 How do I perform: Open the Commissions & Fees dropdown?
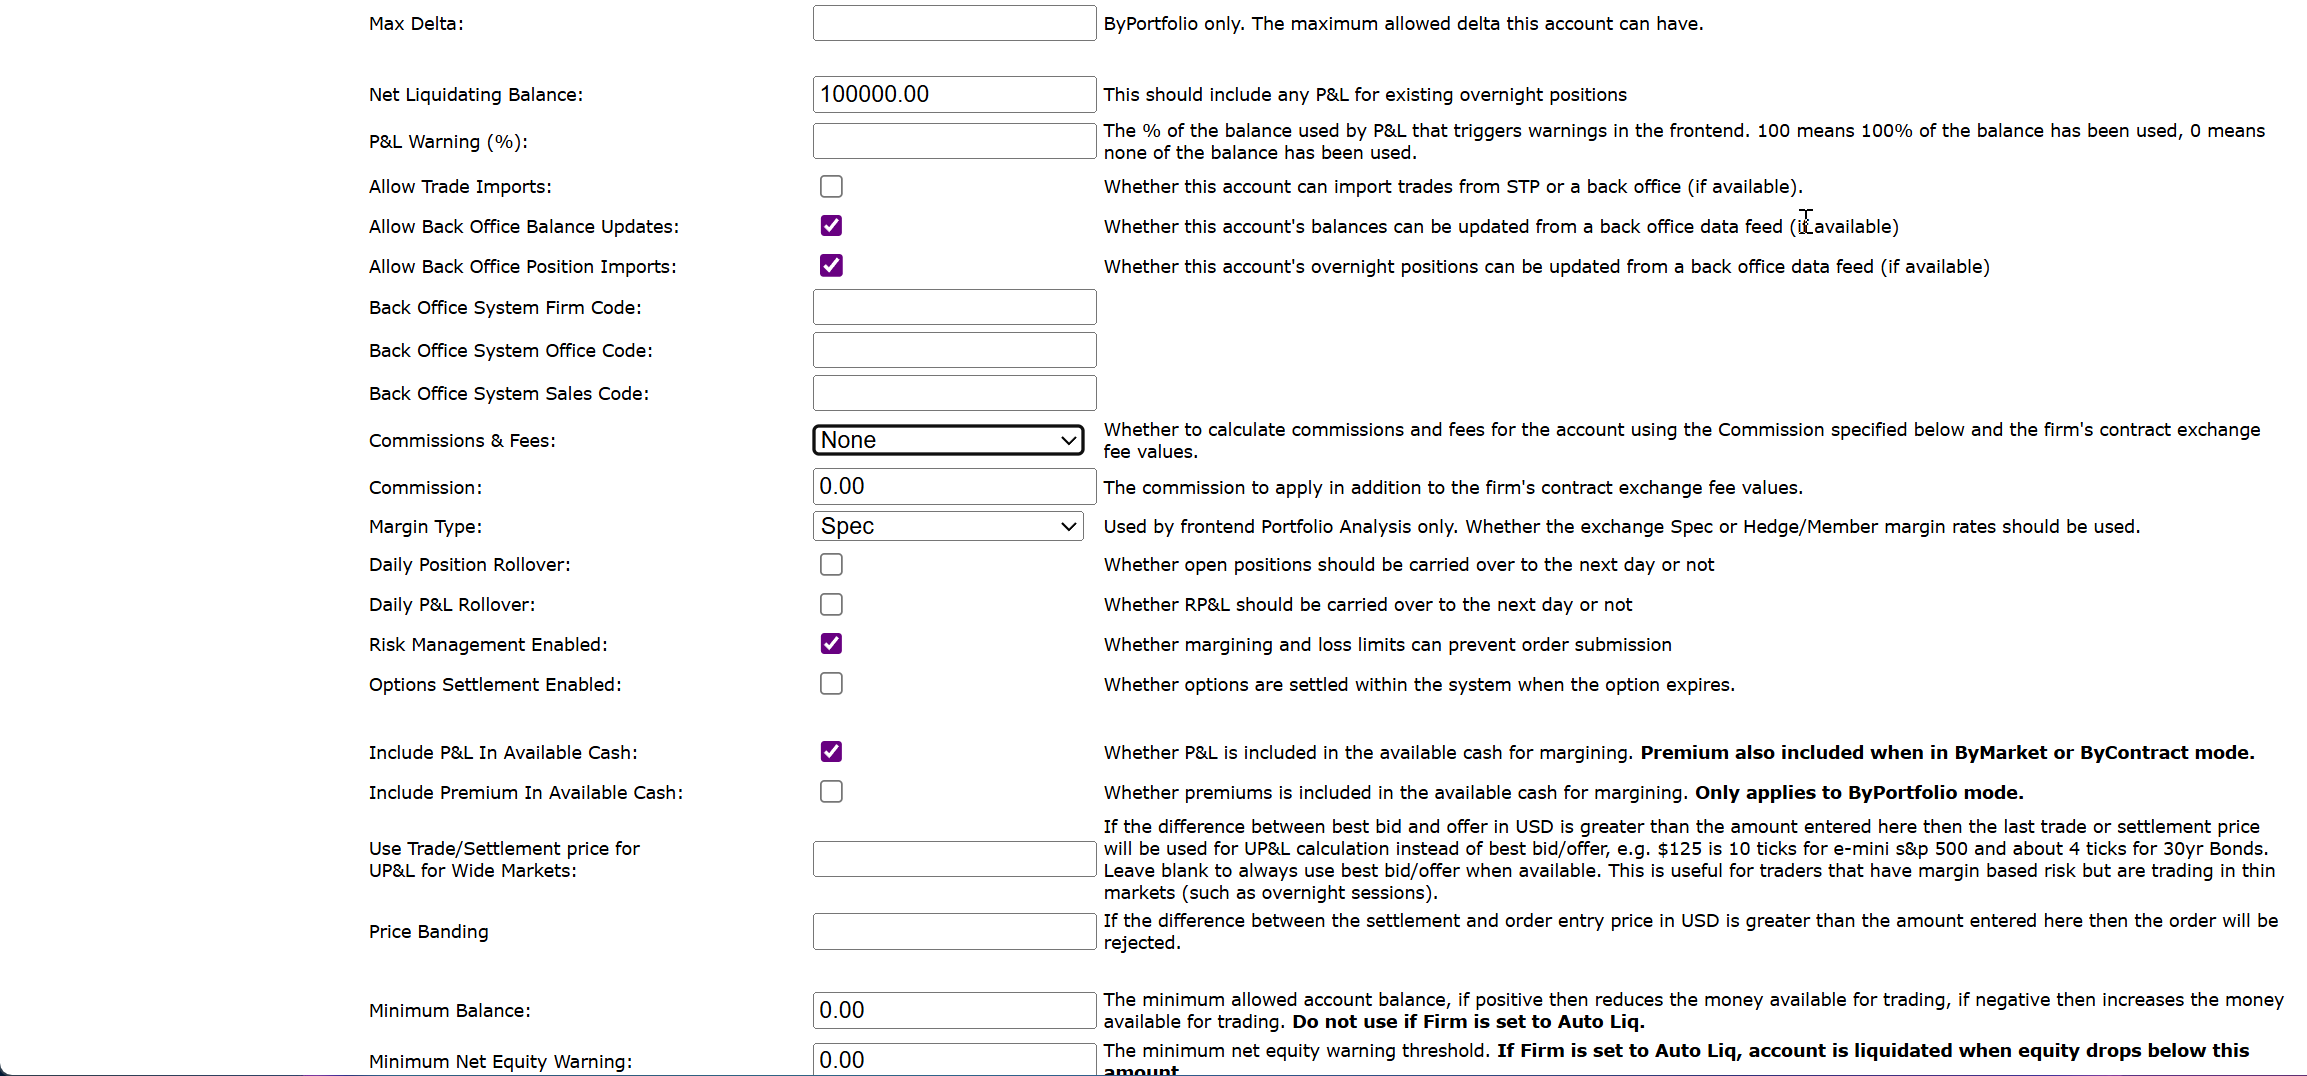pos(947,440)
